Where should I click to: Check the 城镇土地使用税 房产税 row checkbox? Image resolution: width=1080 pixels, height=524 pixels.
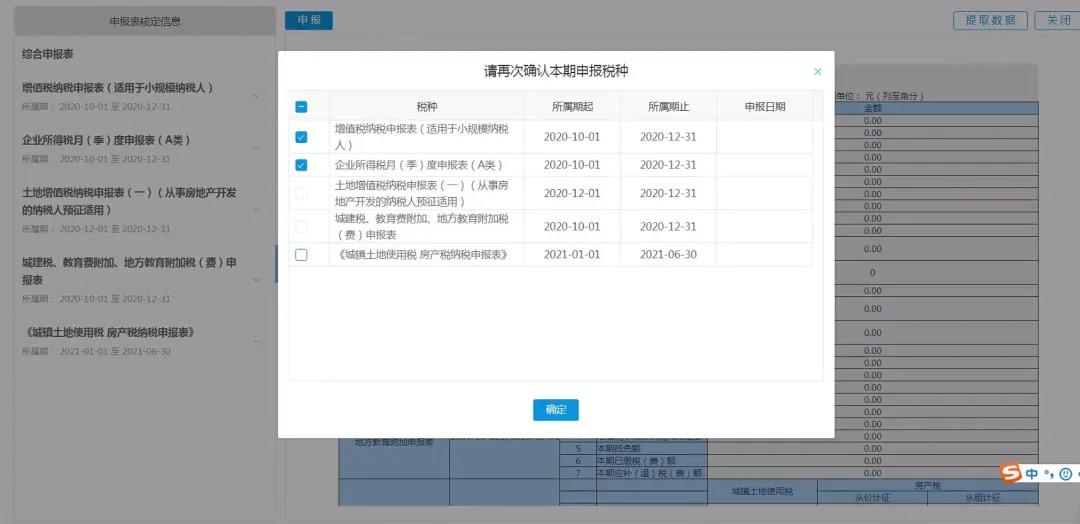tap(301, 255)
